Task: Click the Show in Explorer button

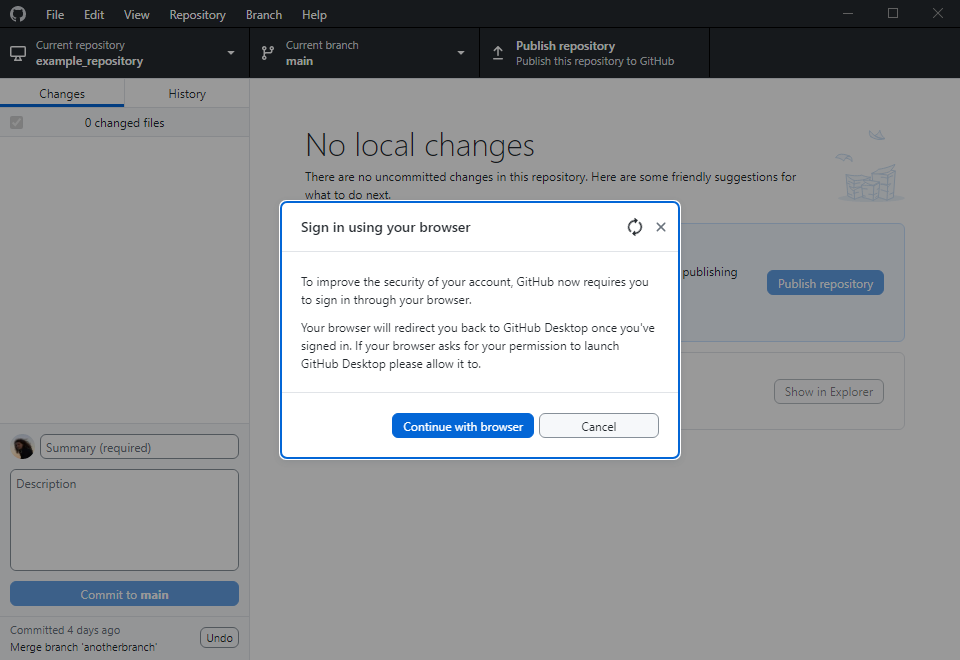Action: pos(828,392)
